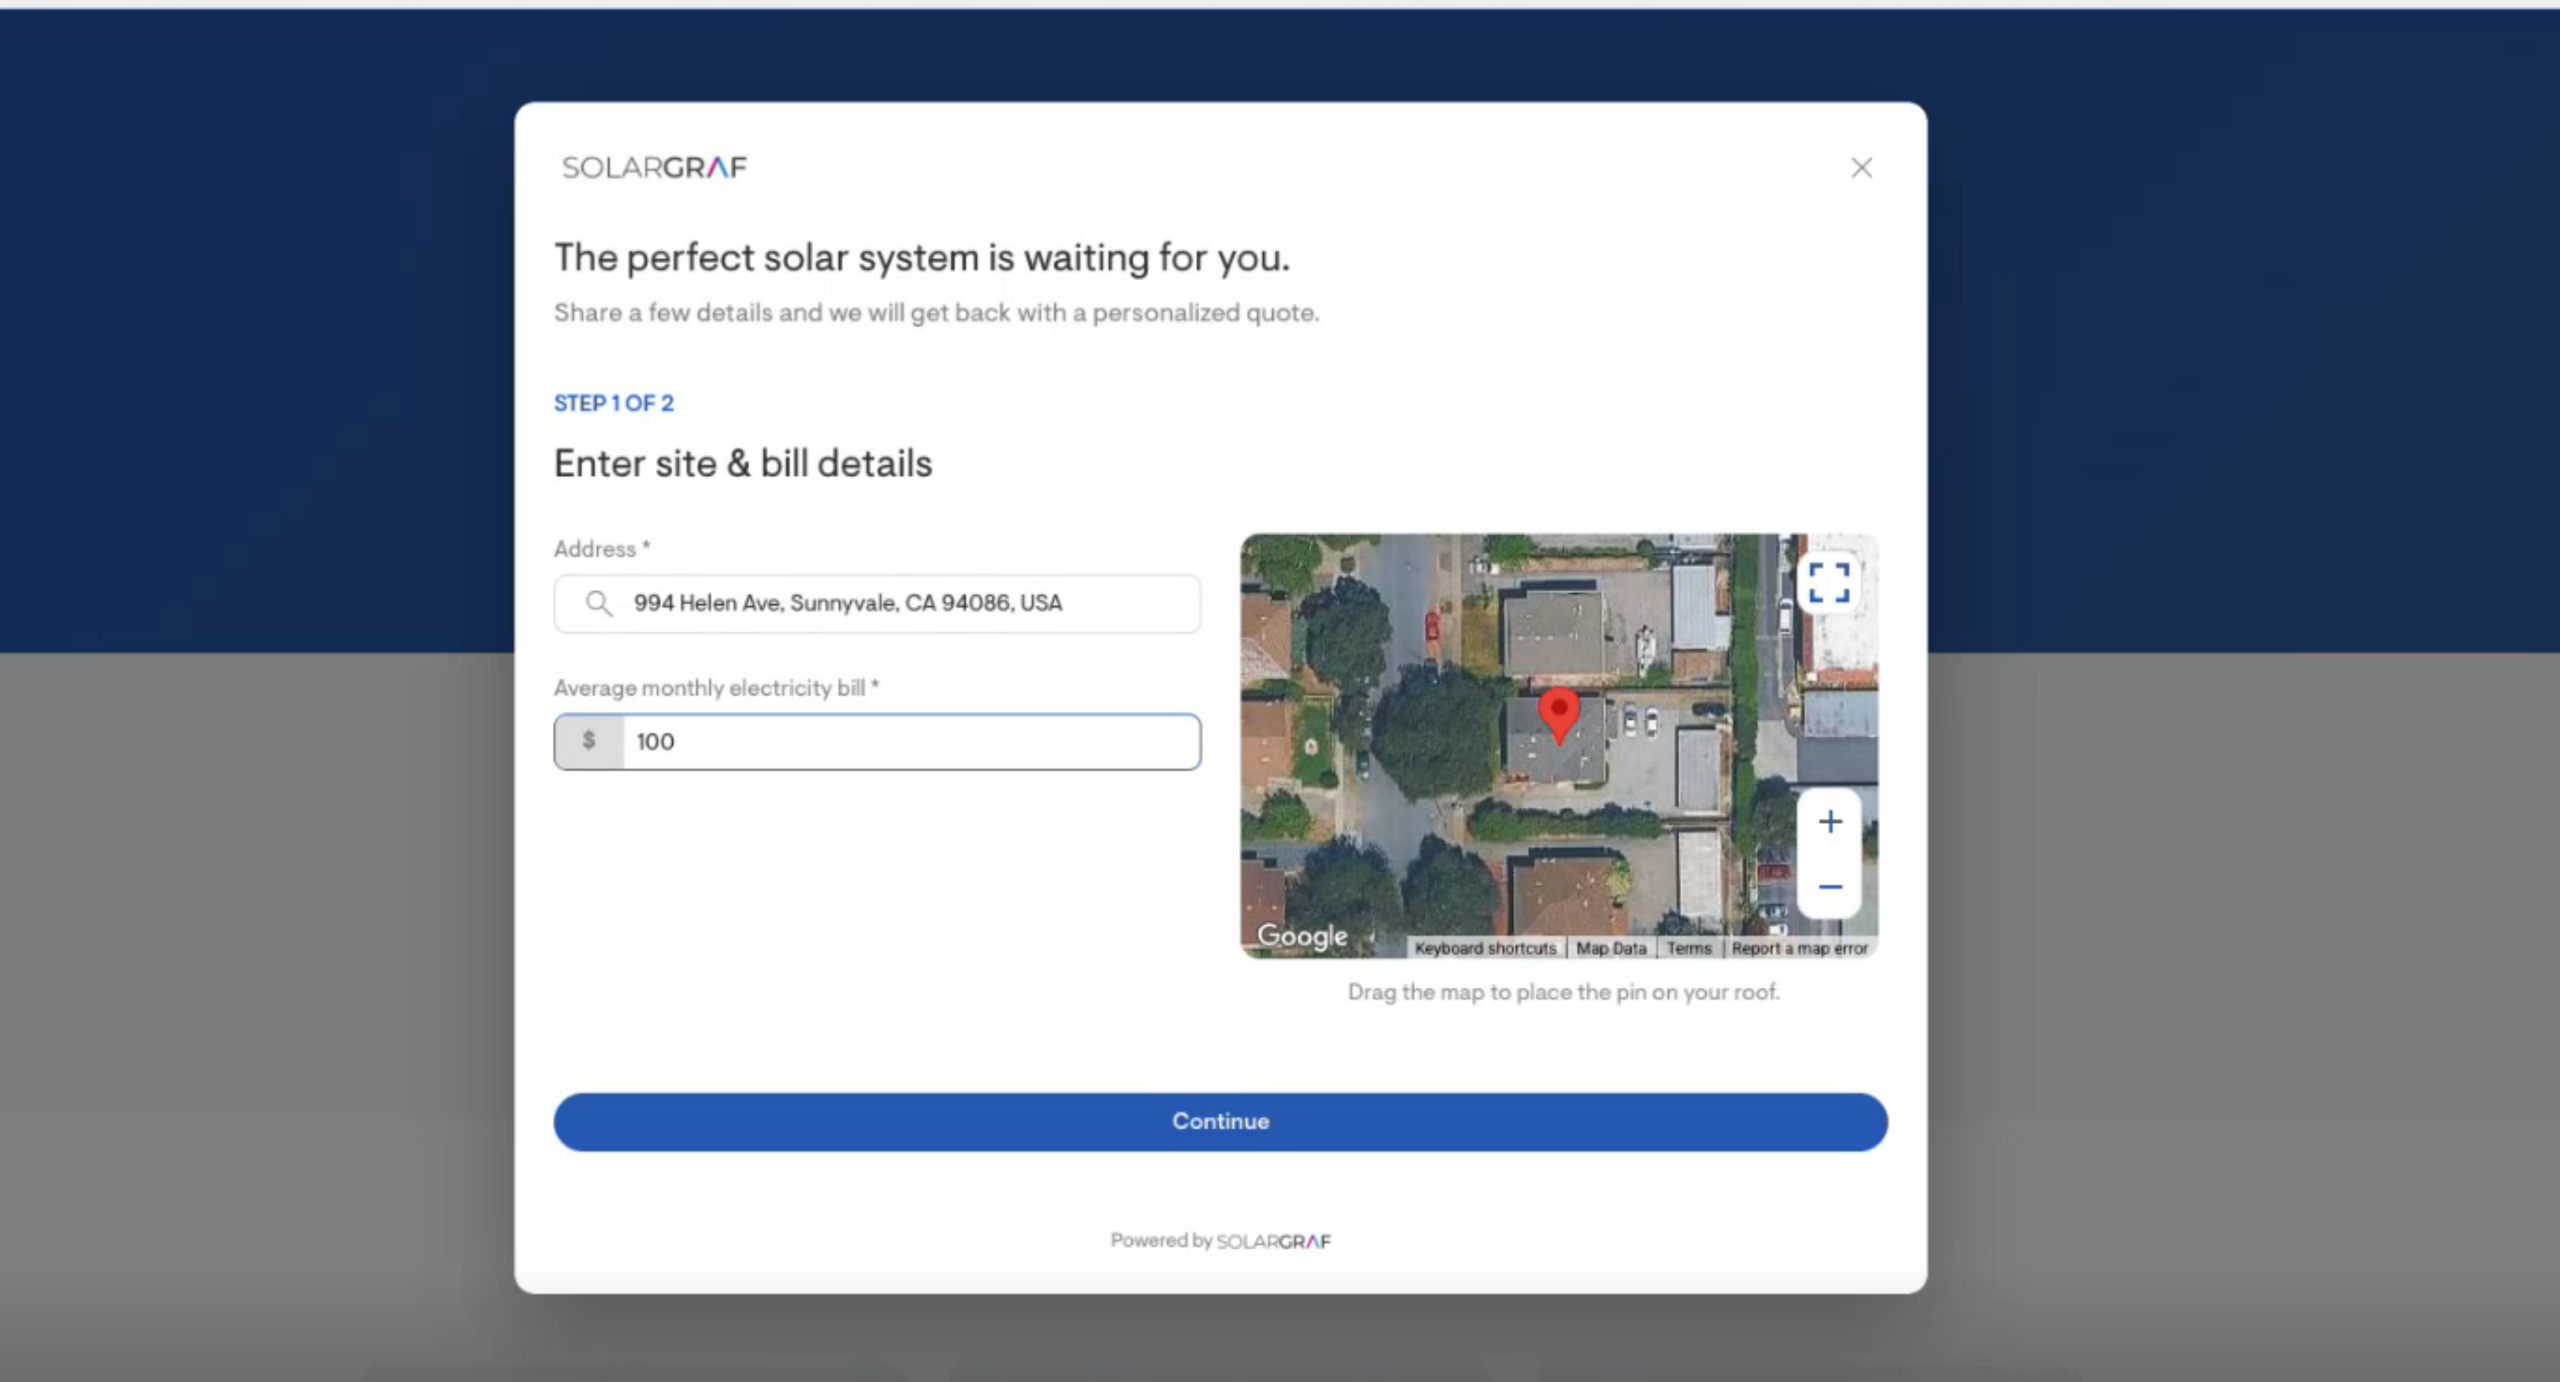Click the 'STEP 1 OF 2' text

coord(613,403)
